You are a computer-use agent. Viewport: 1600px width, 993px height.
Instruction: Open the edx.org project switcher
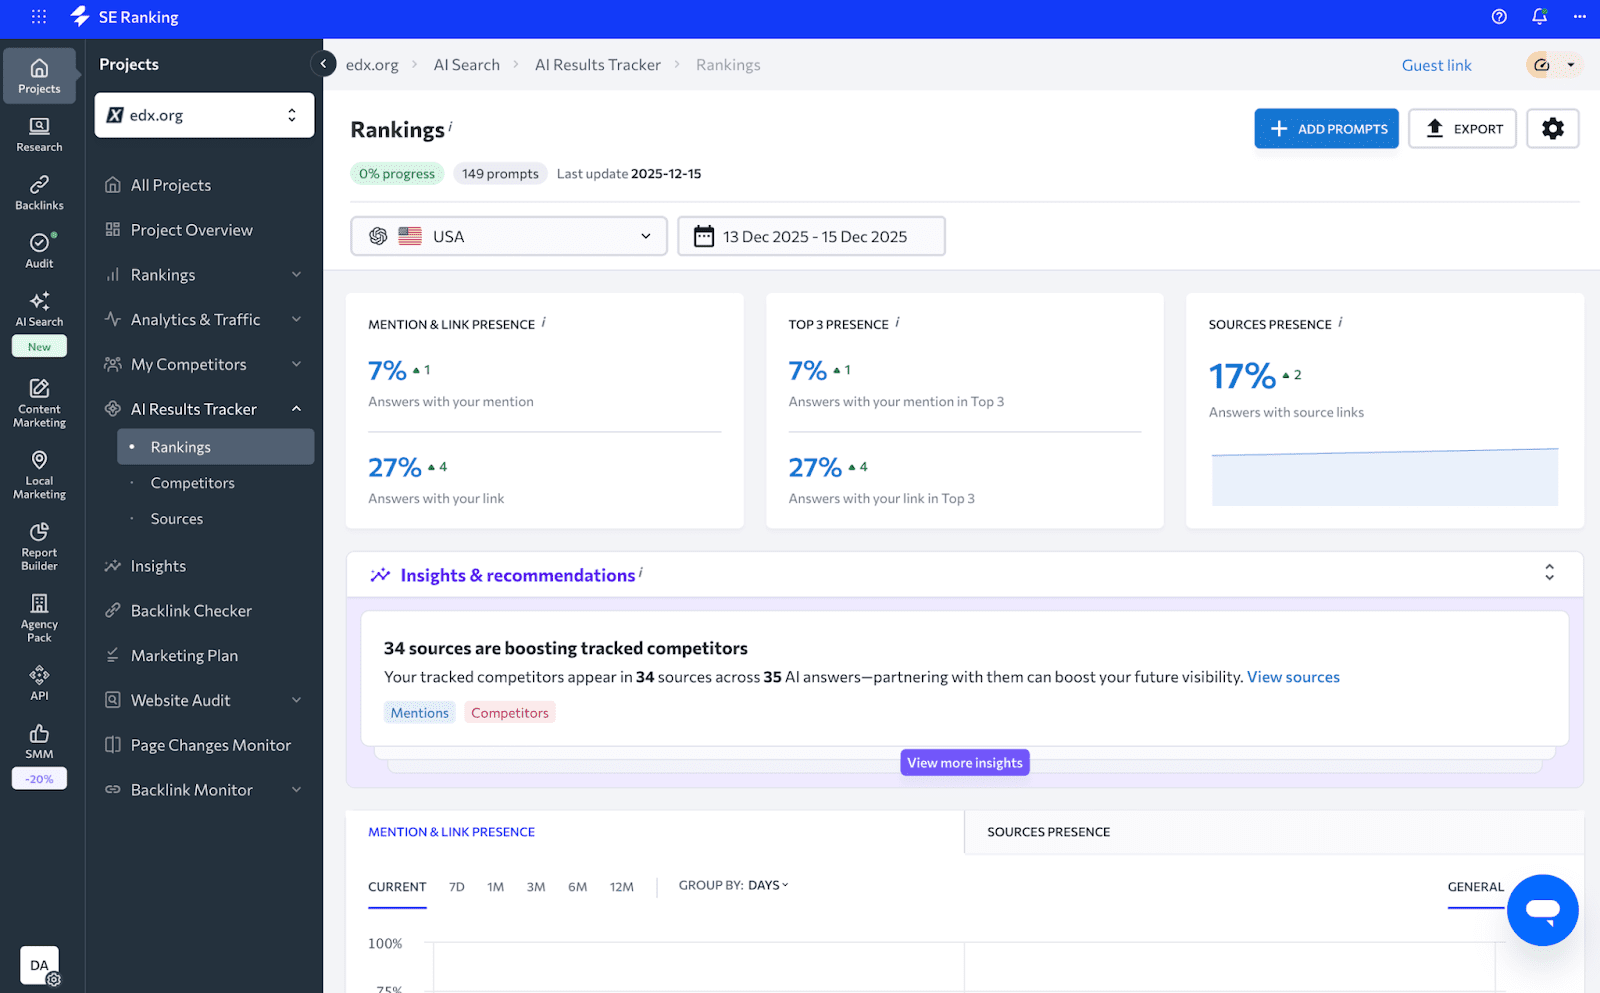(204, 115)
